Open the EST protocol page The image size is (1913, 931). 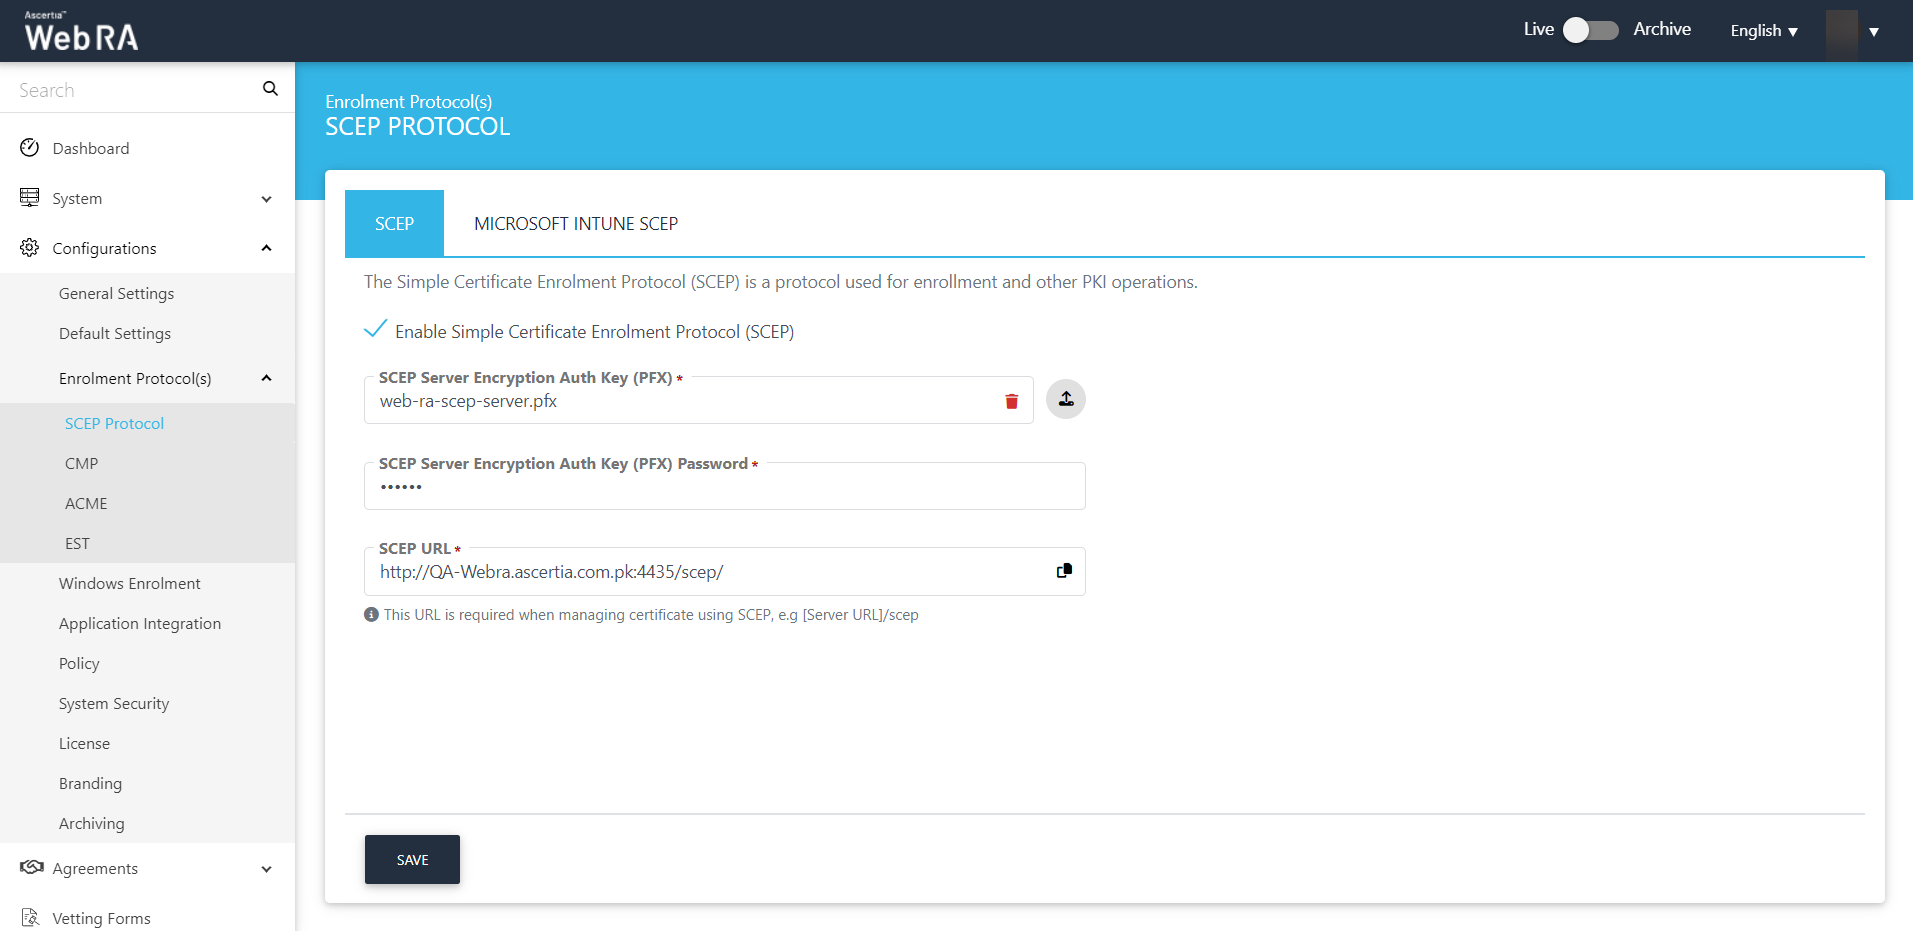click(x=77, y=543)
